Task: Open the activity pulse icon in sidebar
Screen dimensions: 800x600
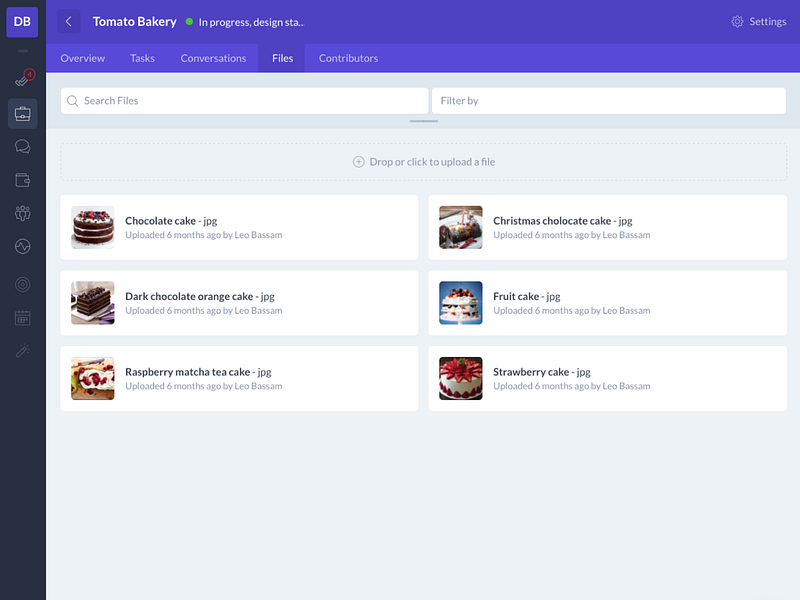Action: [22, 246]
